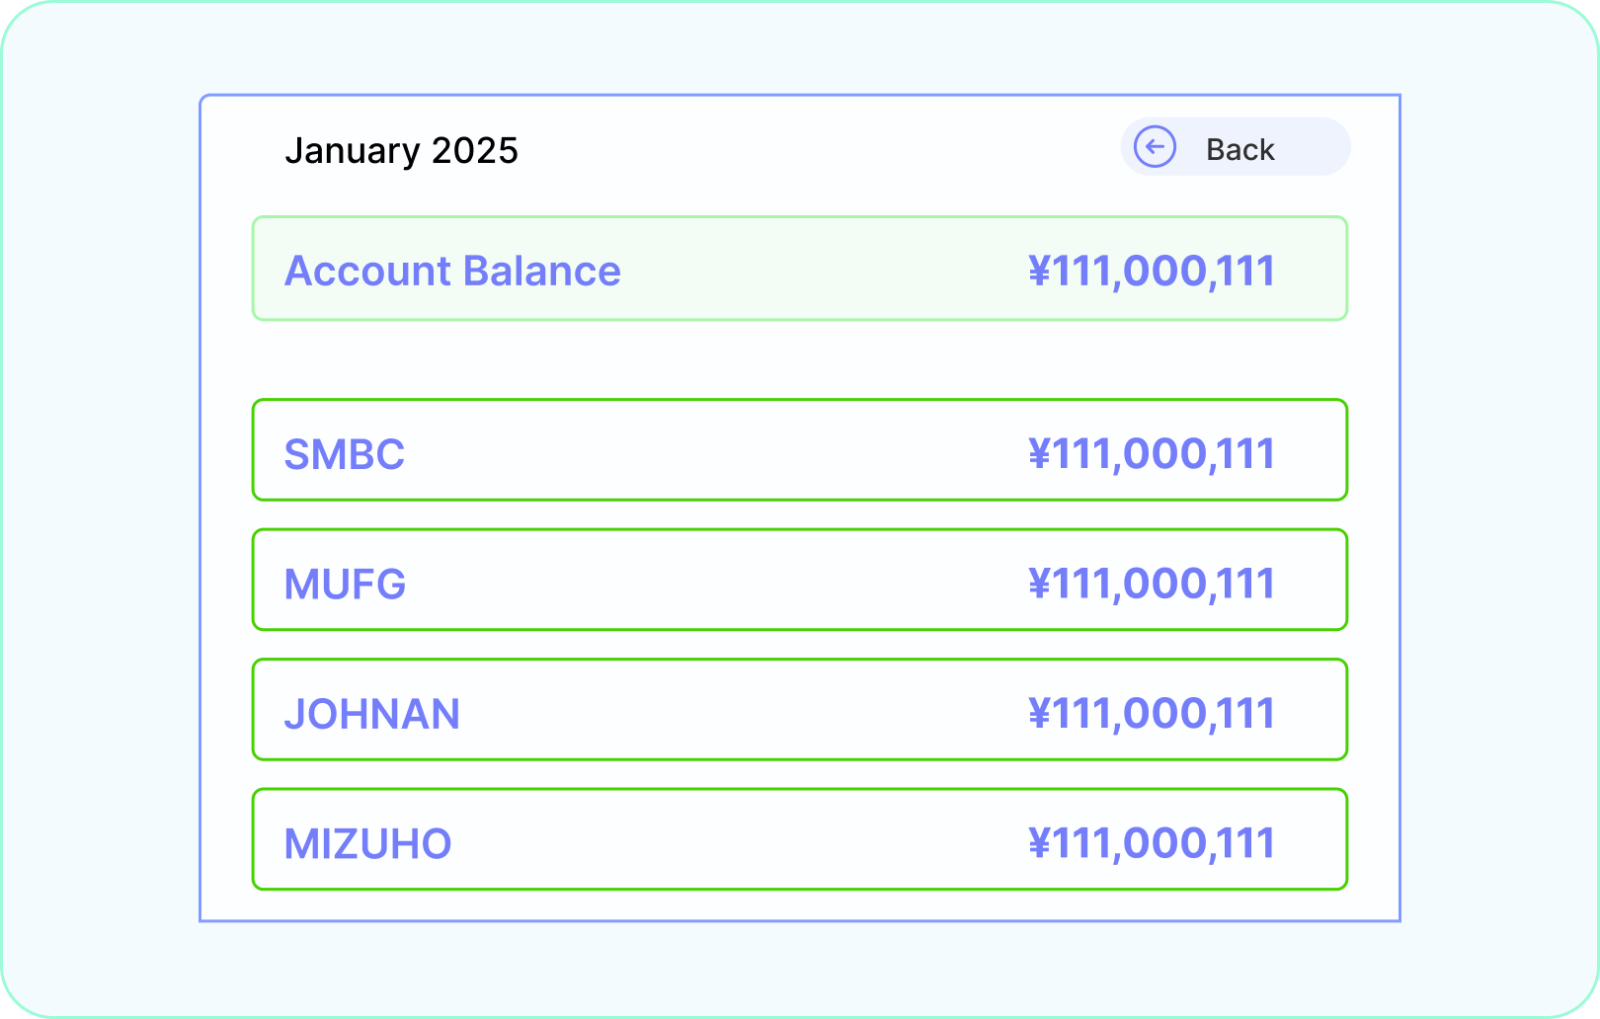Viewport: 1600px width, 1019px height.
Task: Click the MIZUHO bank name
Action: [368, 845]
